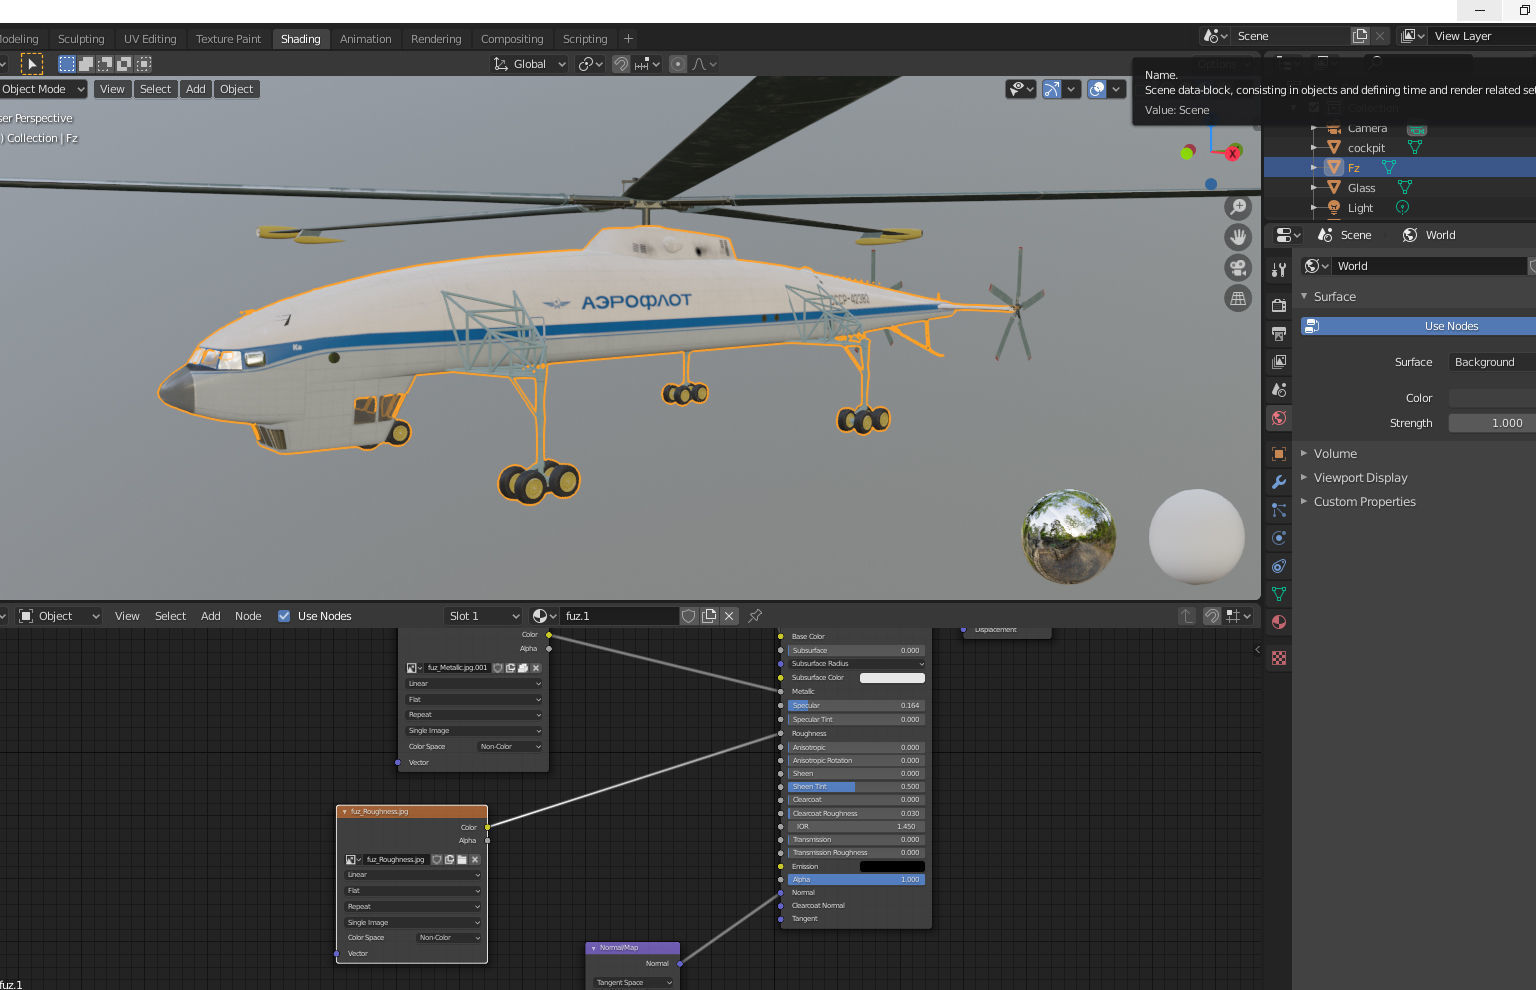Click the node editor parent-tree up arrow
The height and width of the screenshot is (990, 1536).
coord(1187,616)
